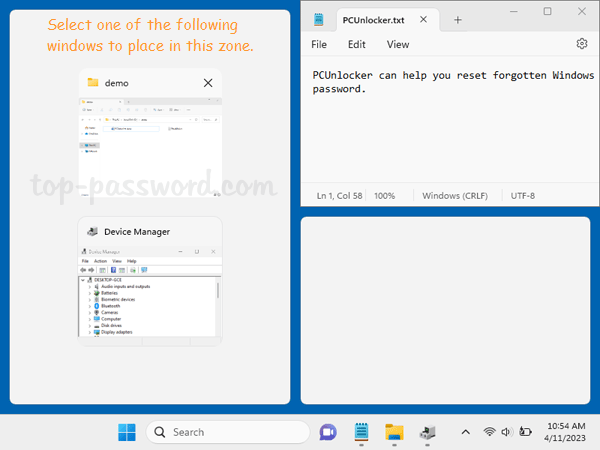Open the Edit menu in Notepad
Viewport: 600px width, 450px height.
point(357,44)
